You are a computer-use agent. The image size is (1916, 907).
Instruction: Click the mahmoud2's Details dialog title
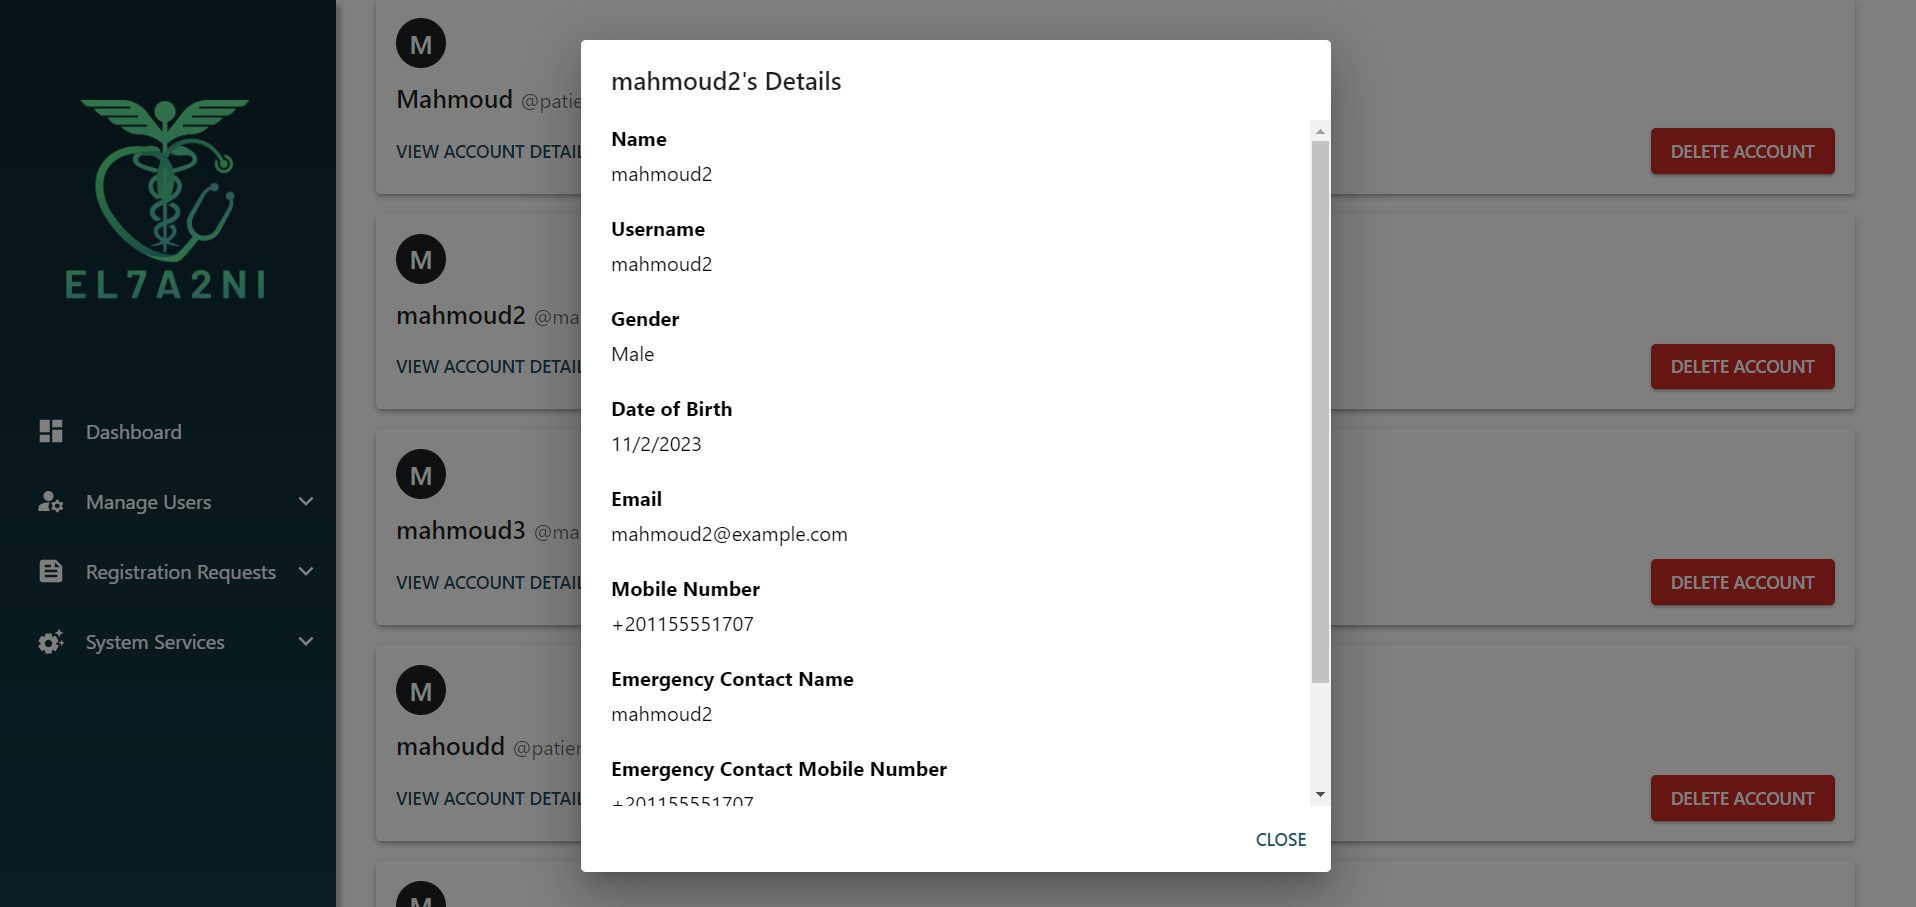point(726,81)
